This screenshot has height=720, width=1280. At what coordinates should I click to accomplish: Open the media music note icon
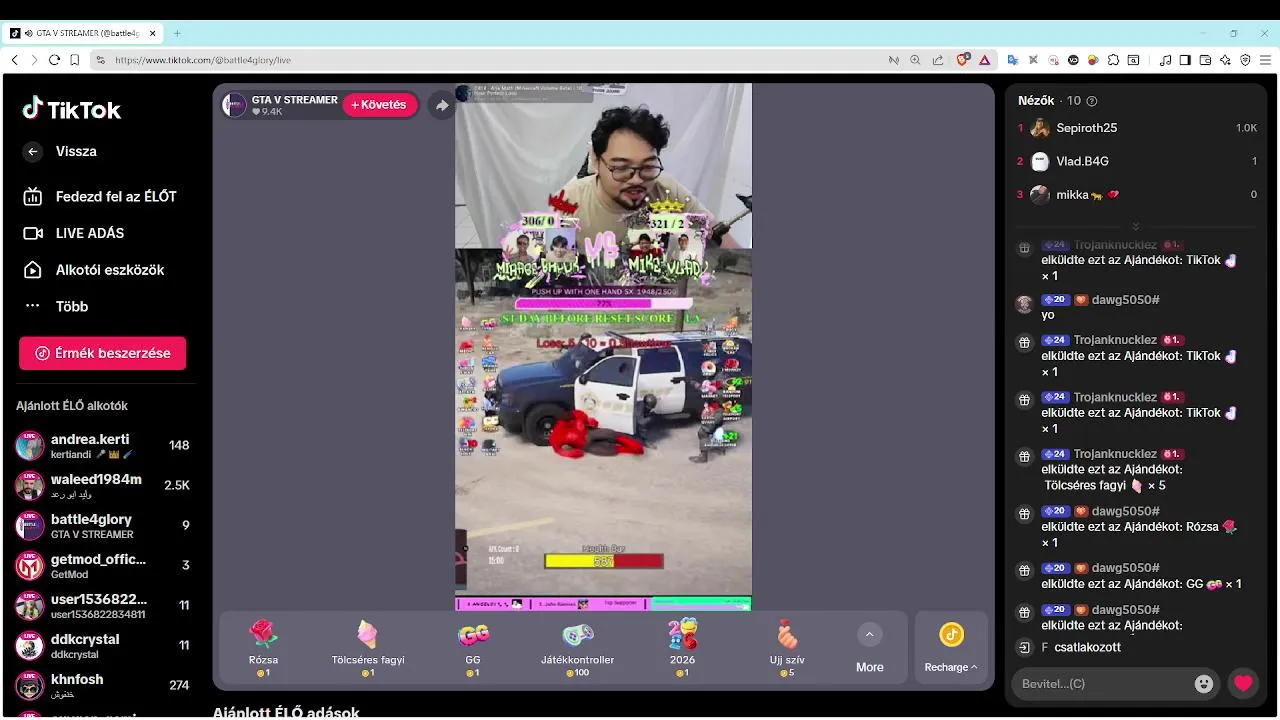point(1165,60)
